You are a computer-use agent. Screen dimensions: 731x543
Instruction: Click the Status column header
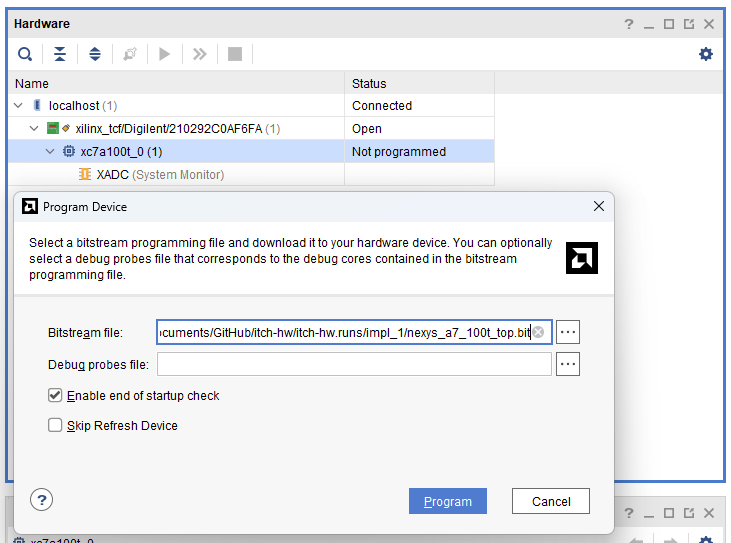[420, 83]
